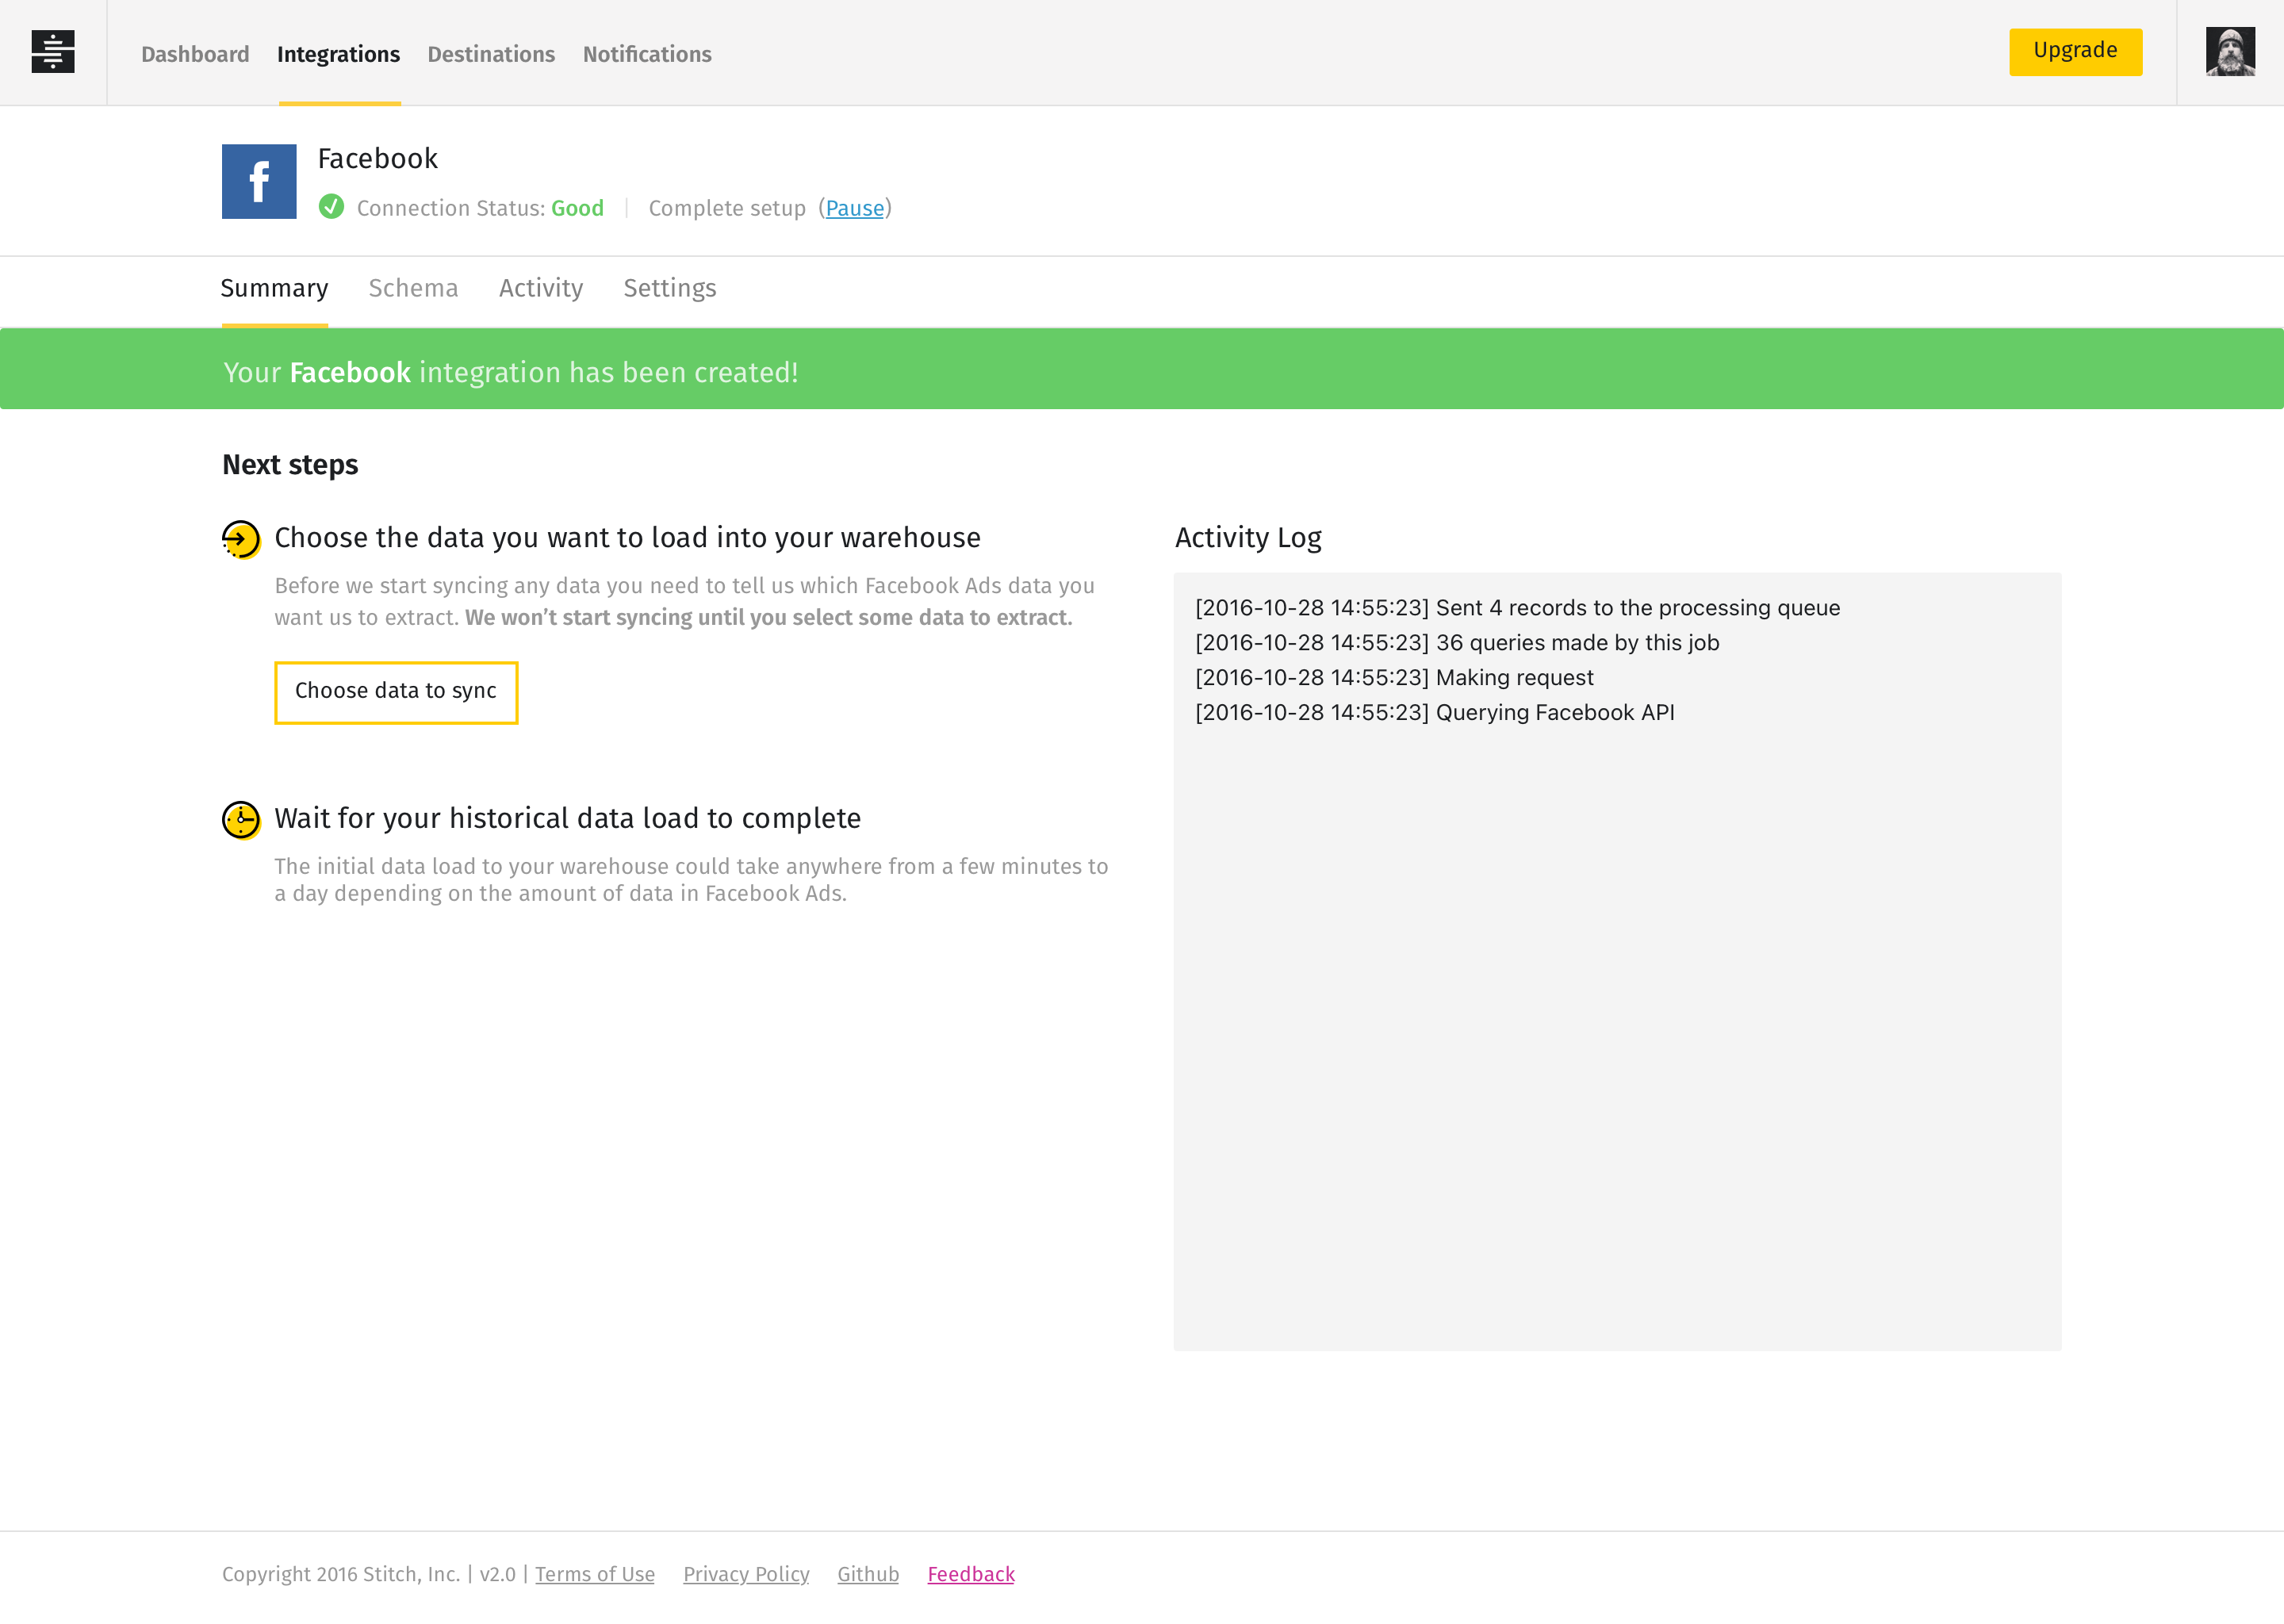Screen dimensions: 2284x1624
Task: Open Notifications in top nav
Action: pos(647,54)
